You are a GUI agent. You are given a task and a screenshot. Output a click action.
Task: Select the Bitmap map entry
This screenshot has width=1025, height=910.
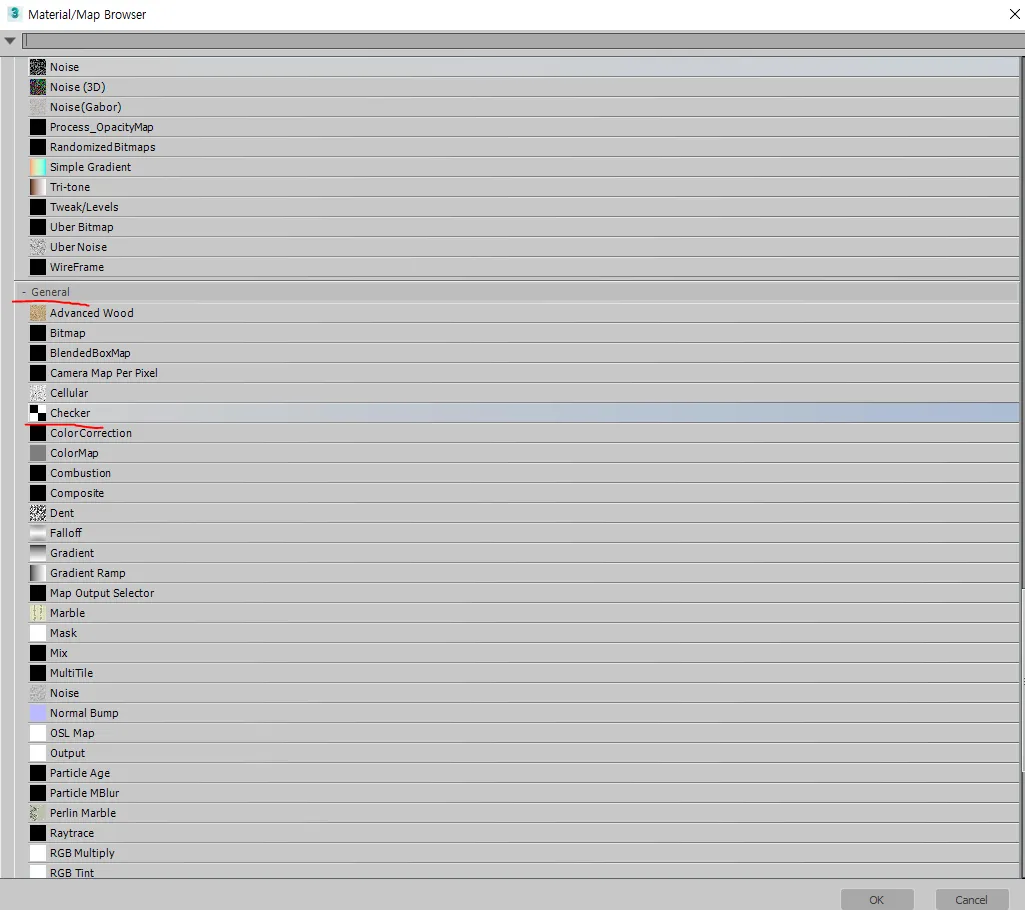pyautogui.click(x=68, y=333)
